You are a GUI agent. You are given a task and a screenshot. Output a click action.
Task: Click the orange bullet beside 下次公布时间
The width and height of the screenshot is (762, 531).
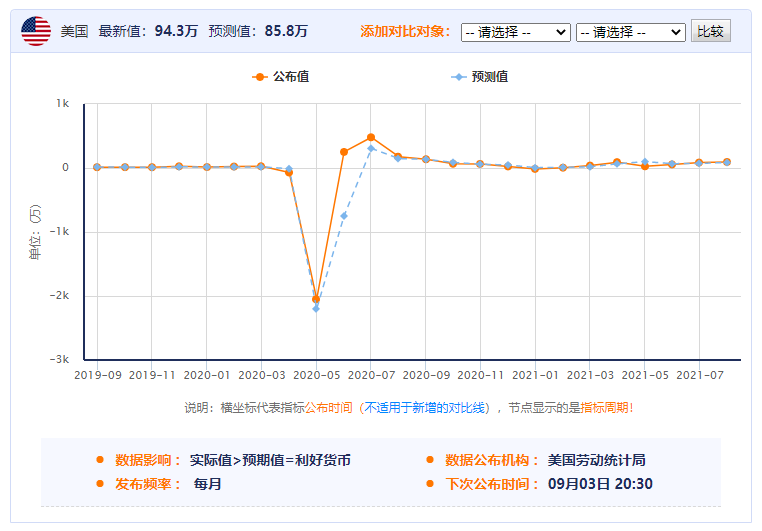click(430, 484)
